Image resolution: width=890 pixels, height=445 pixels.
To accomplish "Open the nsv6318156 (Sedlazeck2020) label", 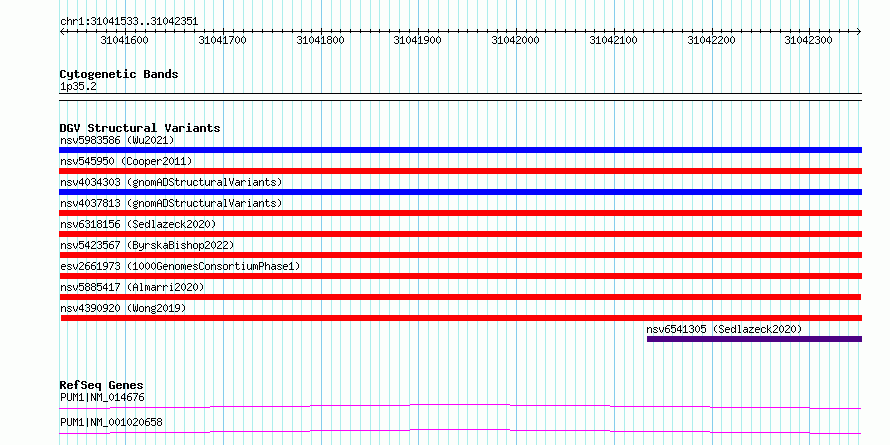I will tap(138, 224).
